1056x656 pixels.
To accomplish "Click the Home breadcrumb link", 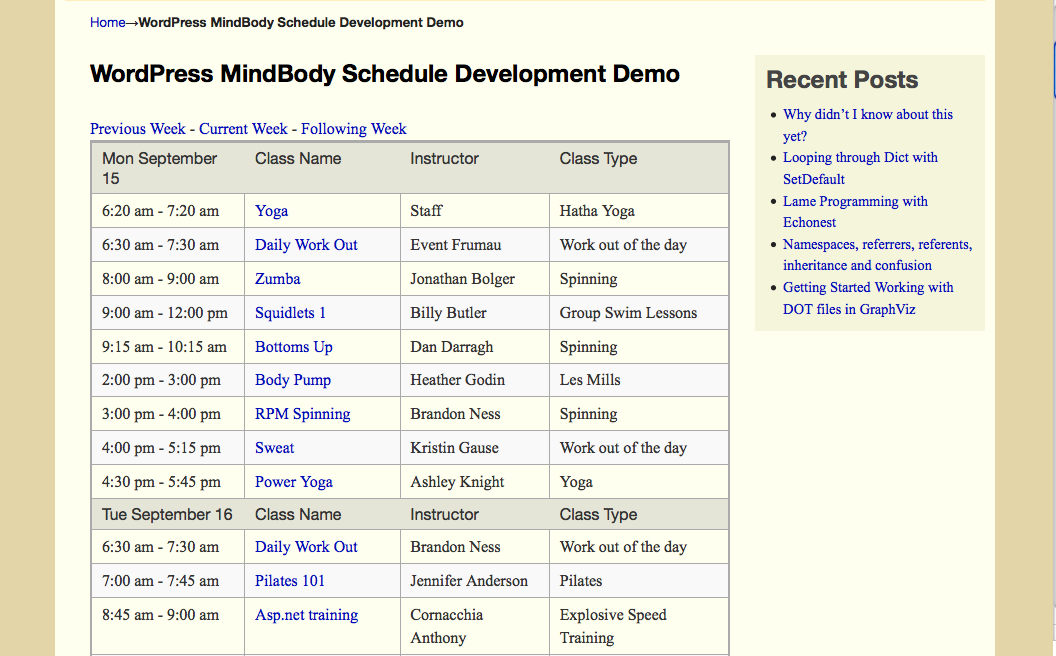I will (107, 22).
